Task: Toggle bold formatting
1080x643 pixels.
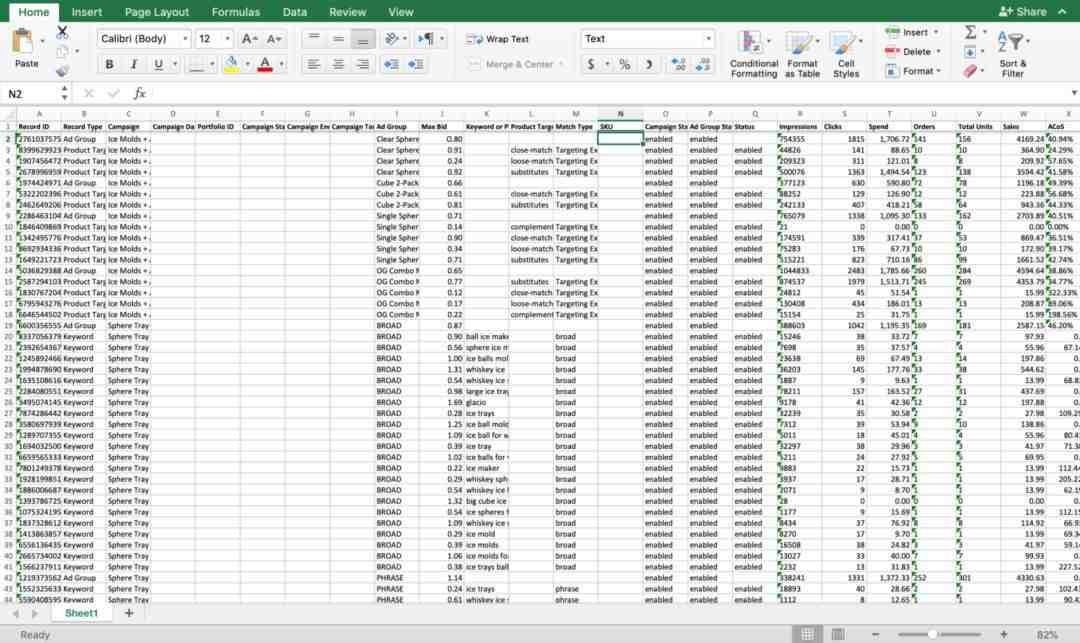Action: tap(109, 64)
